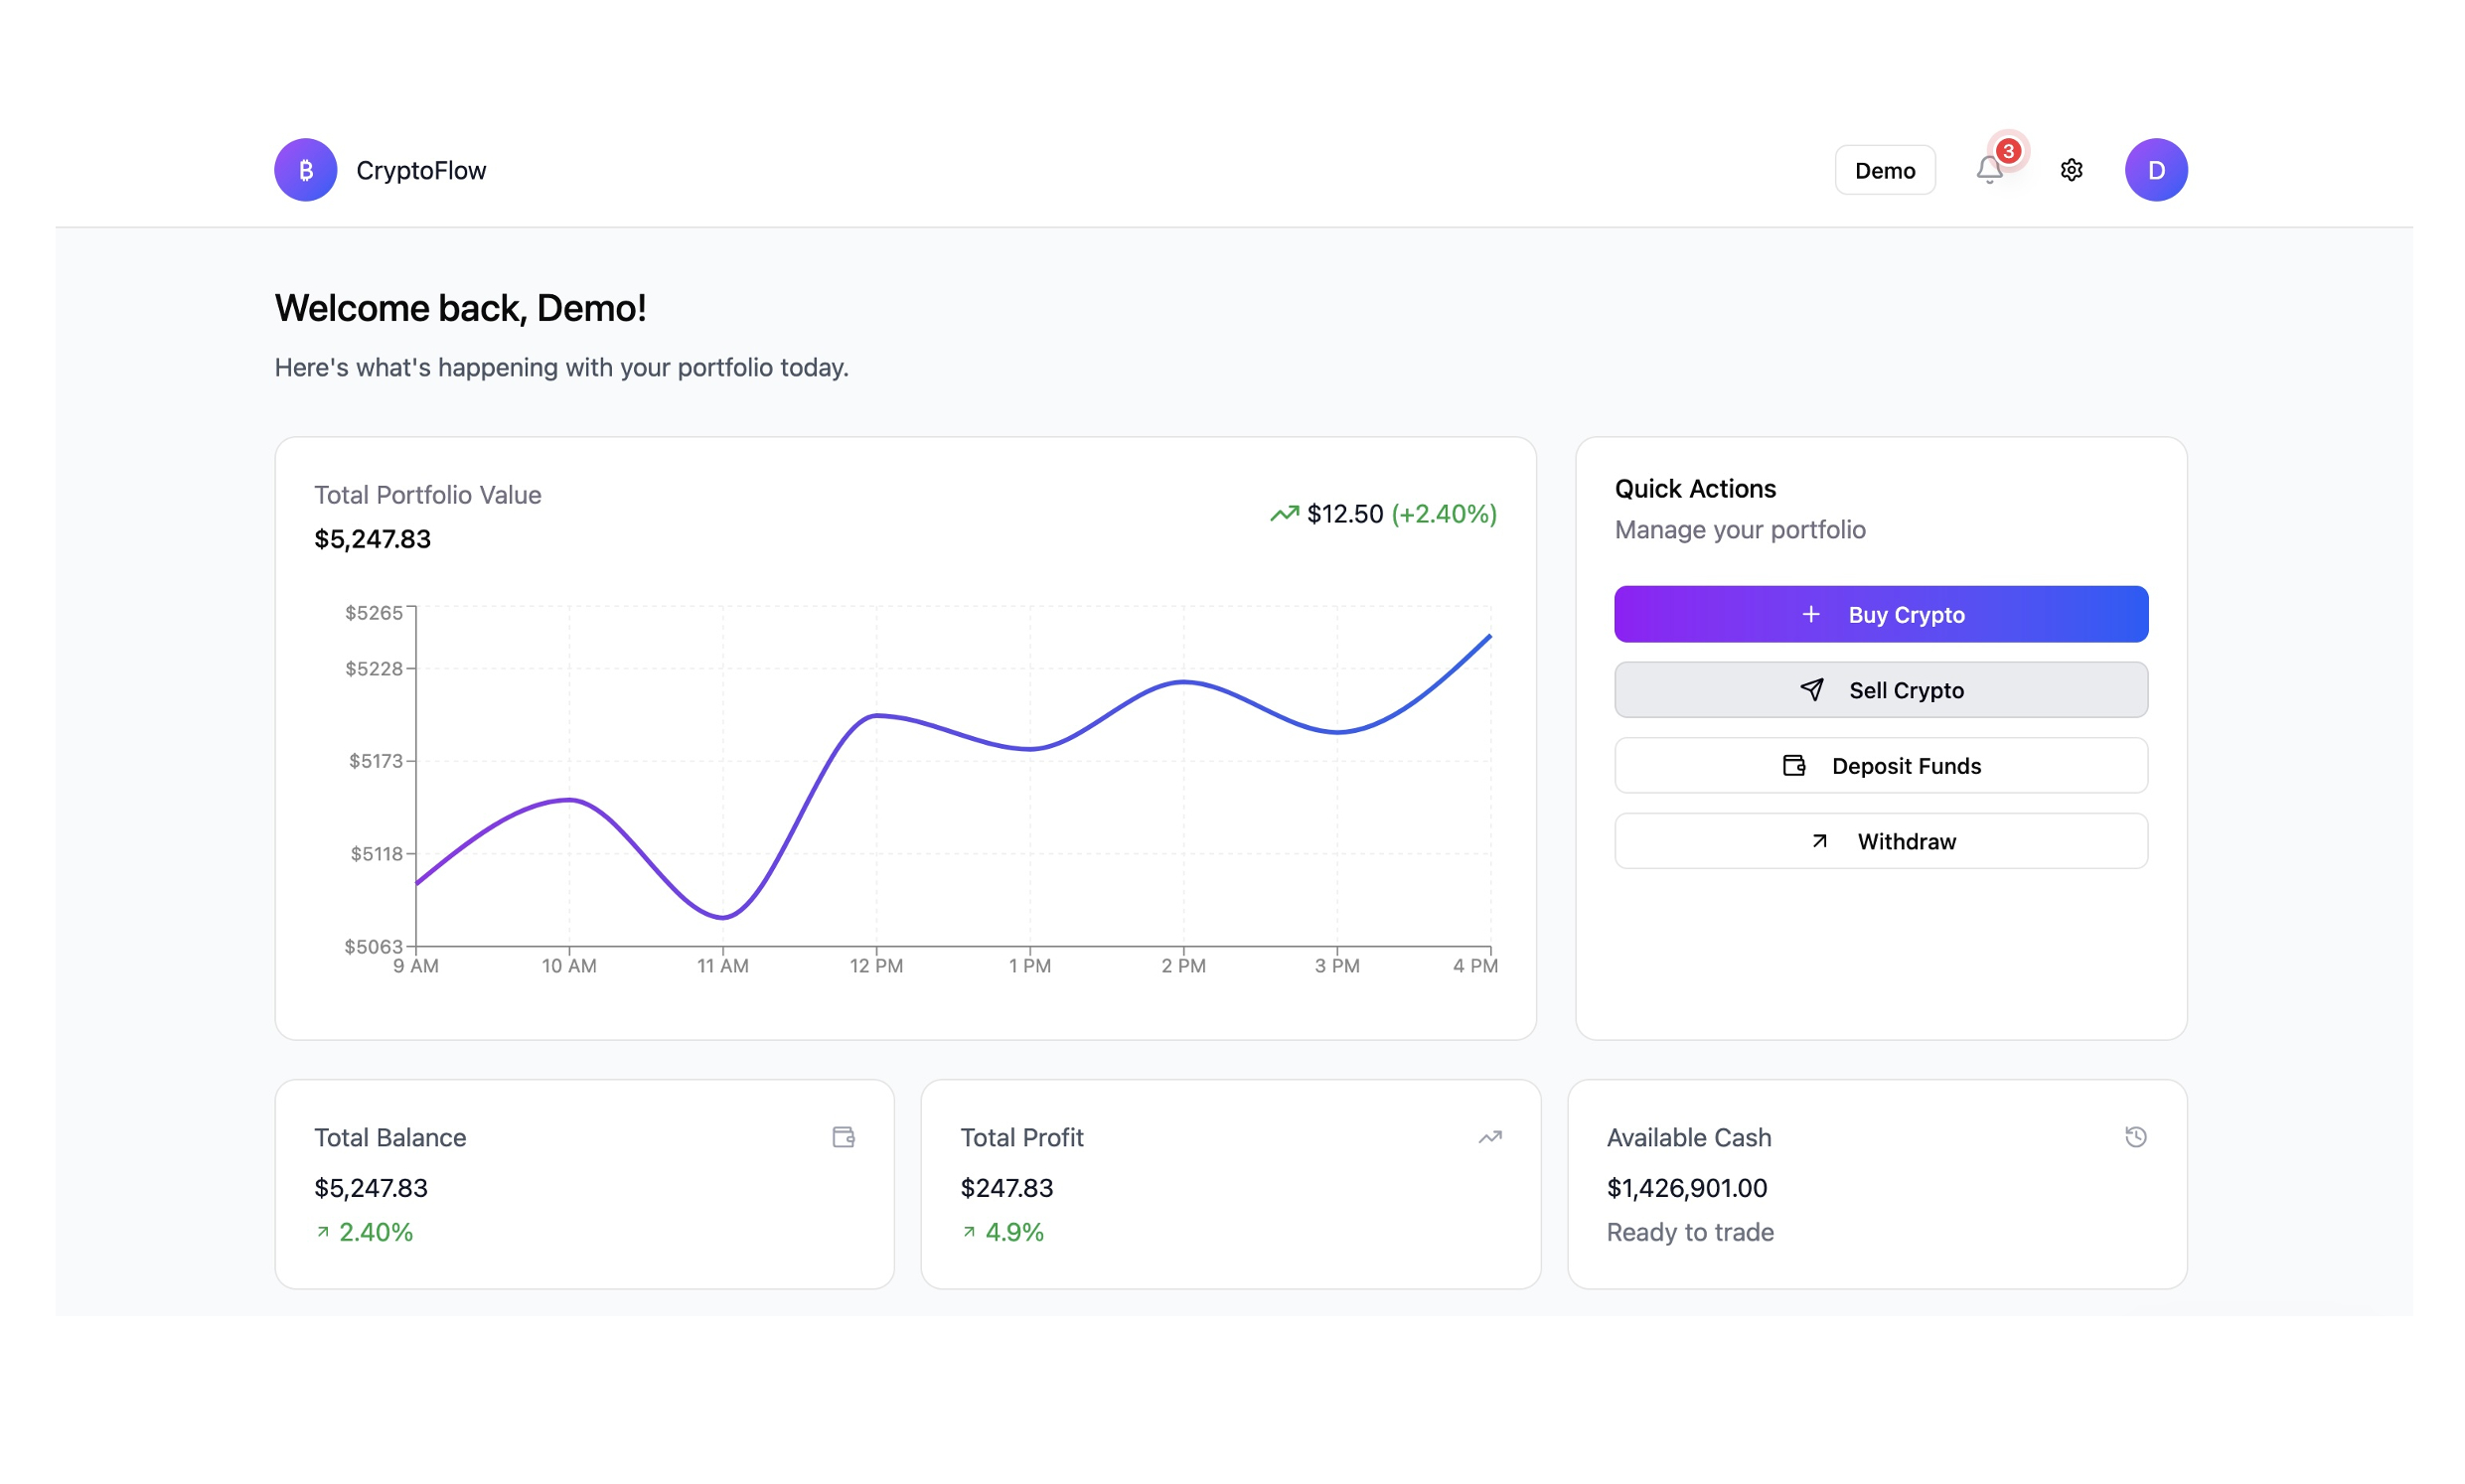2465x1484 pixels.
Task: Click the Deposit Funds button
Action: pyautogui.click(x=1880, y=766)
